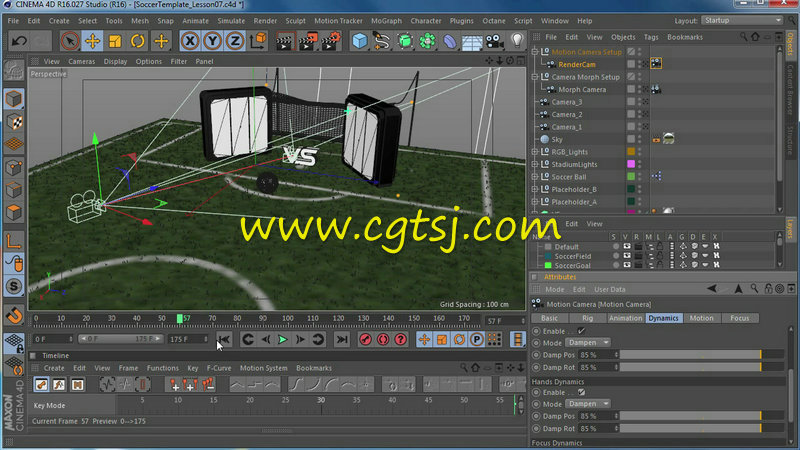Click the current frame field 57 F

[x=505, y=321]
